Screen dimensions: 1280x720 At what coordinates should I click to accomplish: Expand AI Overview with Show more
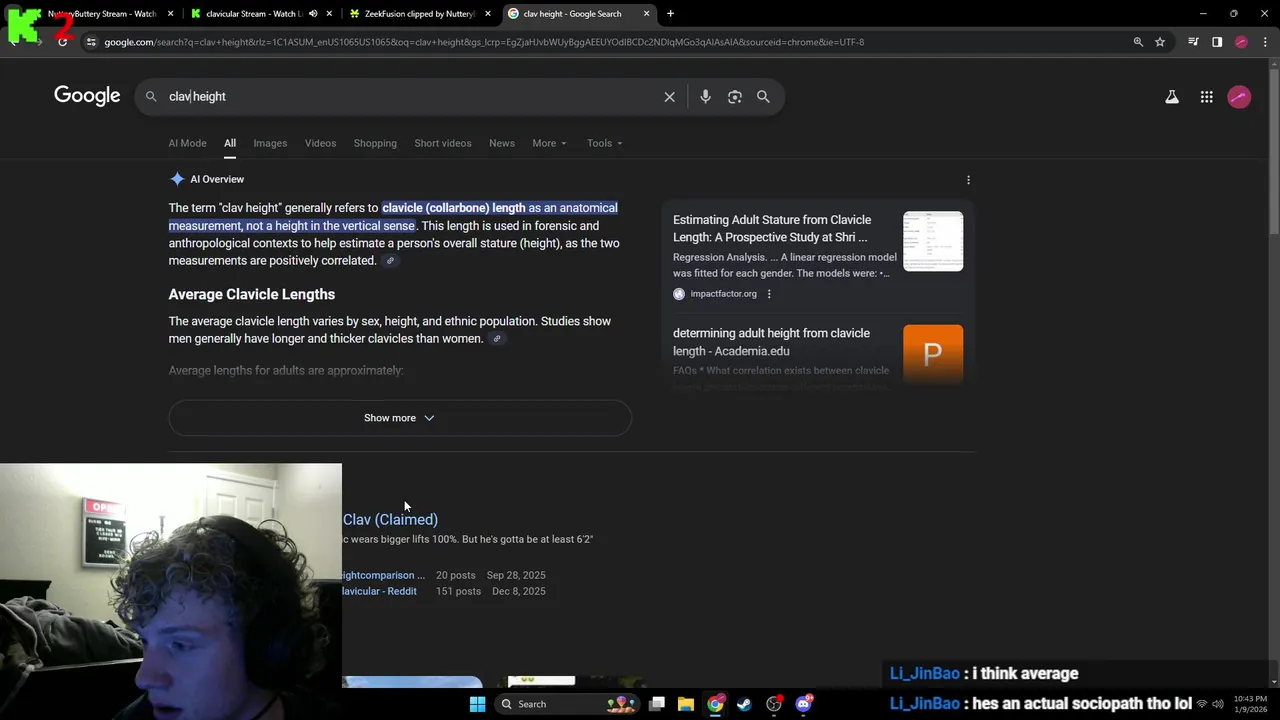click(x=400, y=418)
